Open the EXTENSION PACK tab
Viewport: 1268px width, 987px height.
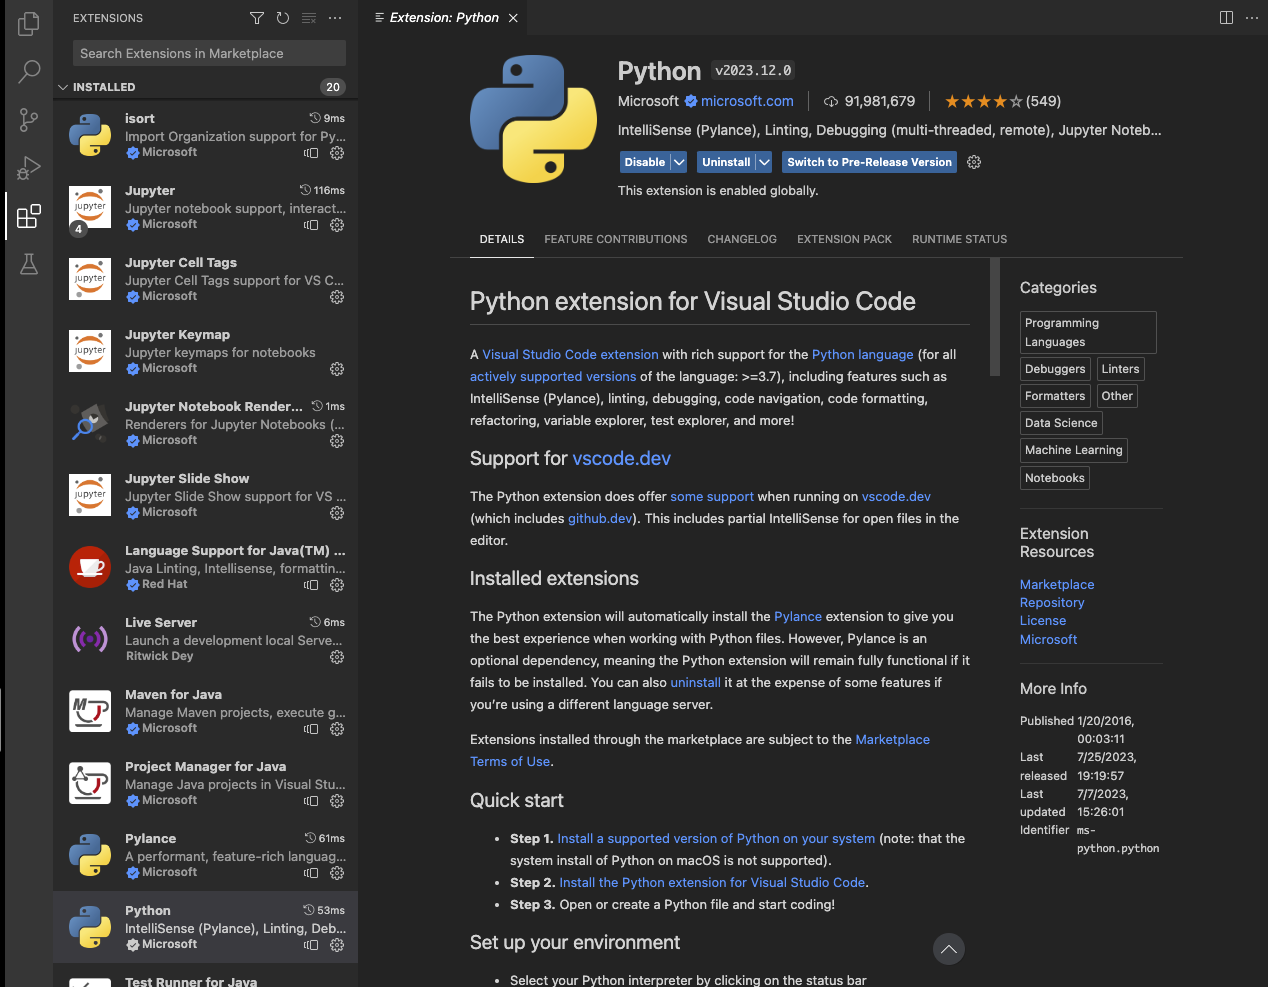click(x=844, y=239)
